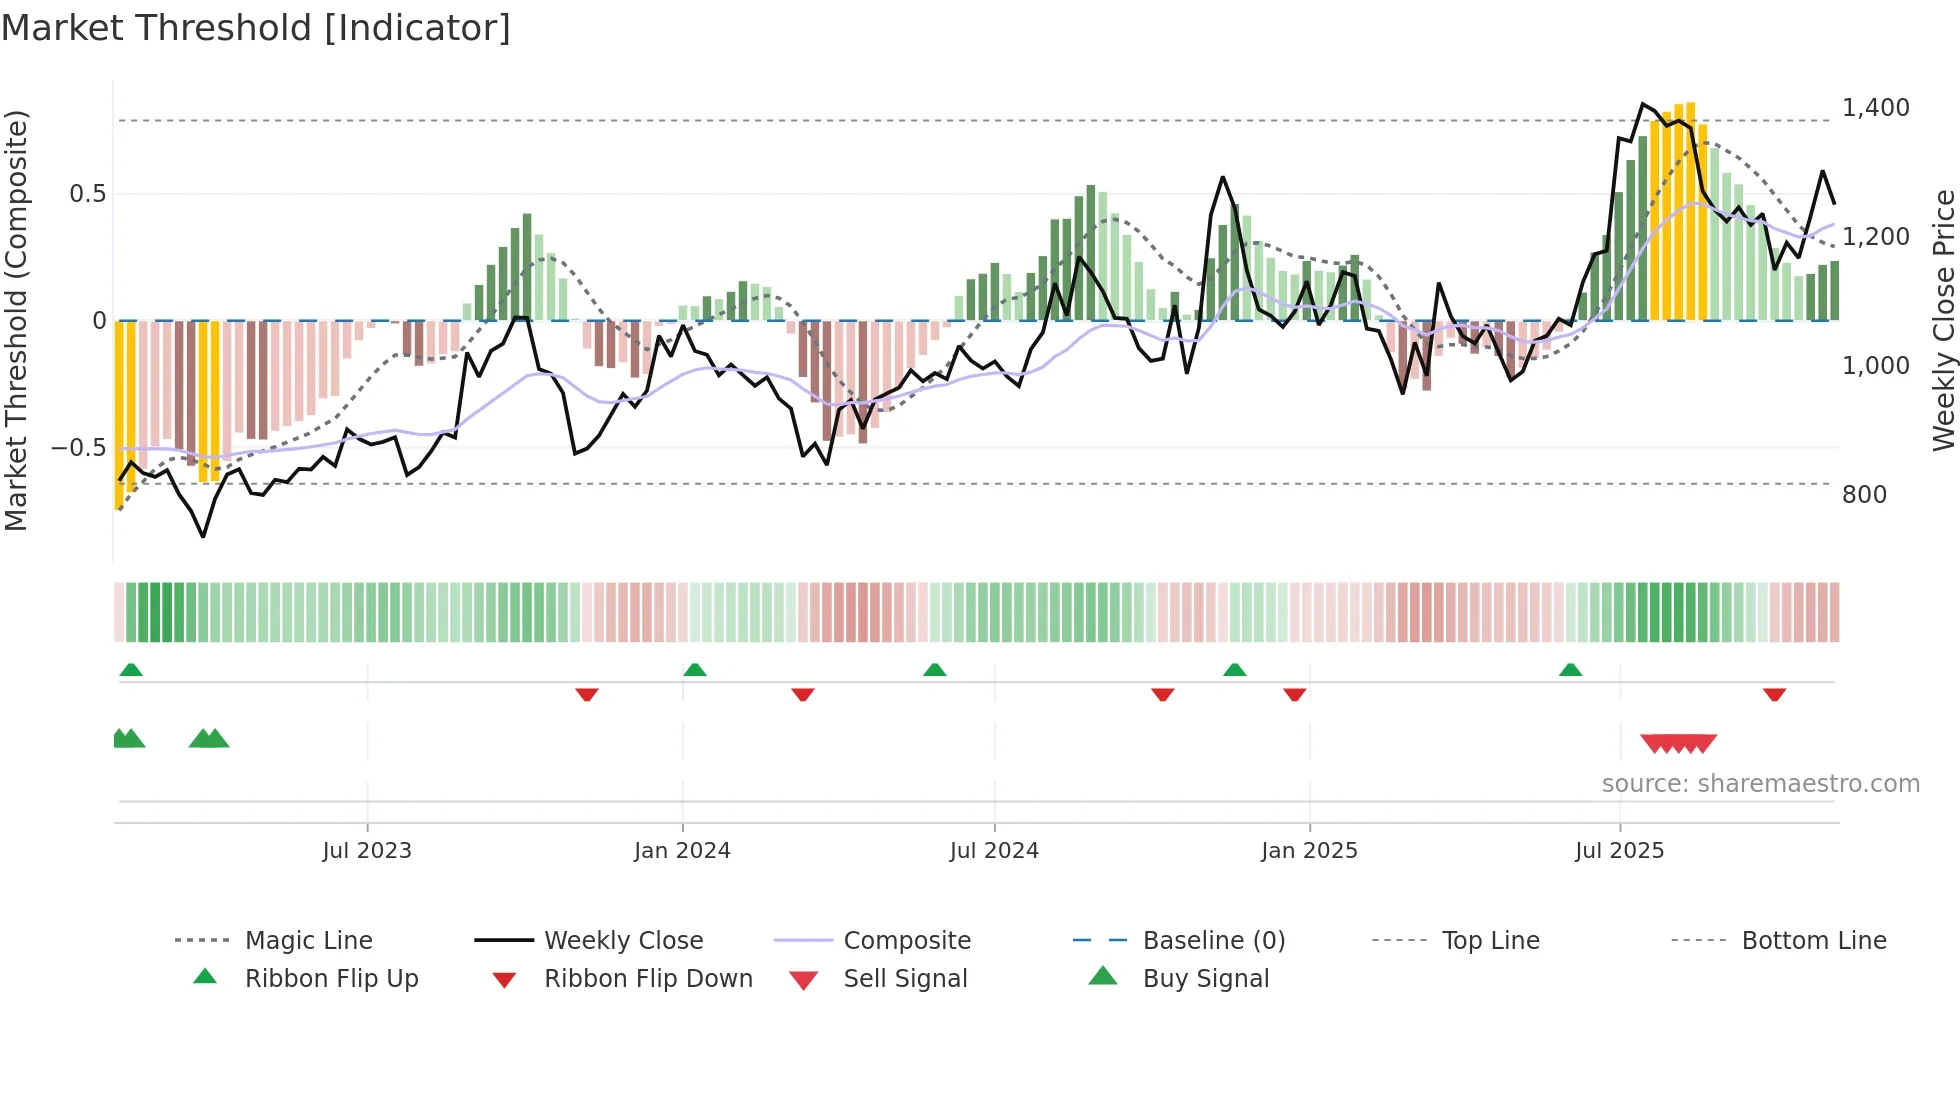Click the Jul 2024 x-axis label

tap(994, 851)
